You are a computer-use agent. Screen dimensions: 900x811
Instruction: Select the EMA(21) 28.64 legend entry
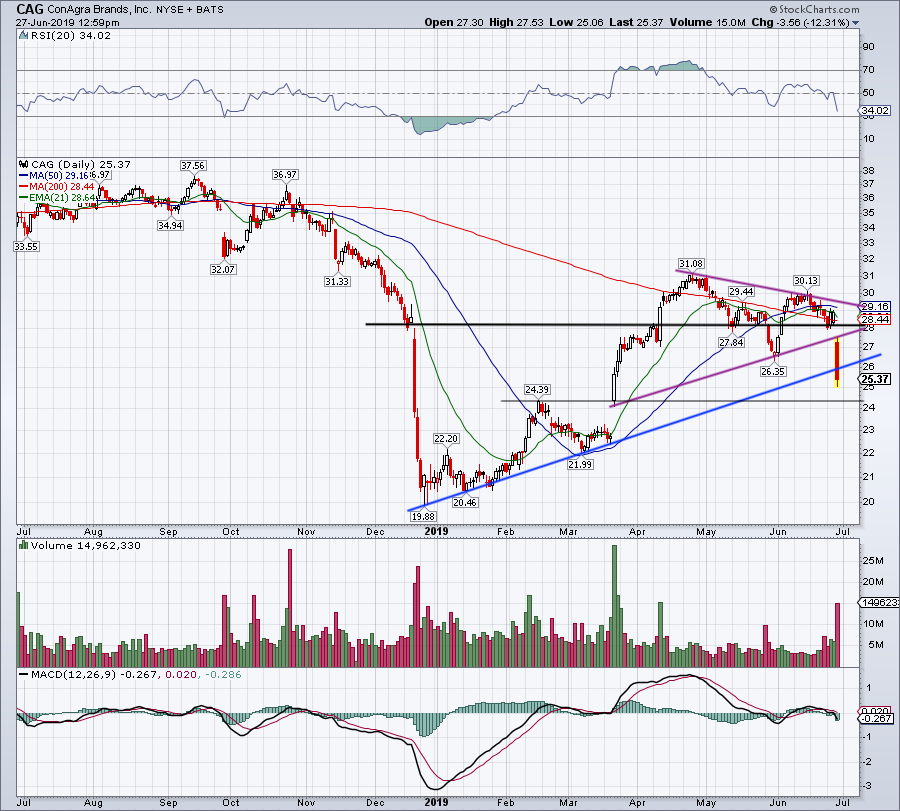(57, 197)
